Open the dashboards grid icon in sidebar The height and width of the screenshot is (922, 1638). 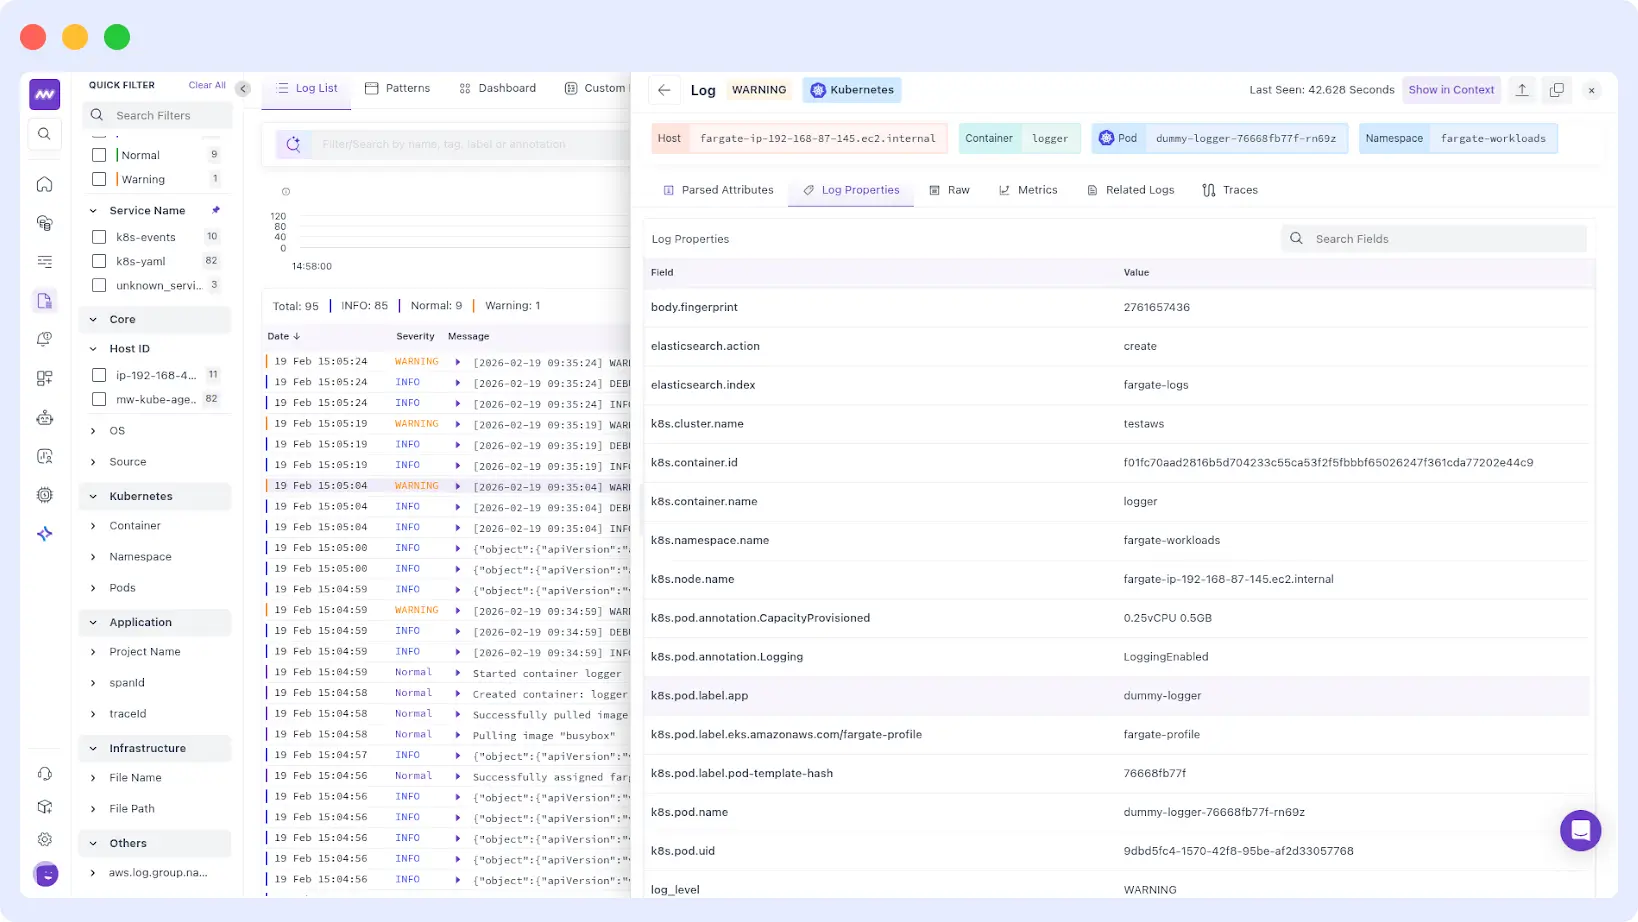44,379
